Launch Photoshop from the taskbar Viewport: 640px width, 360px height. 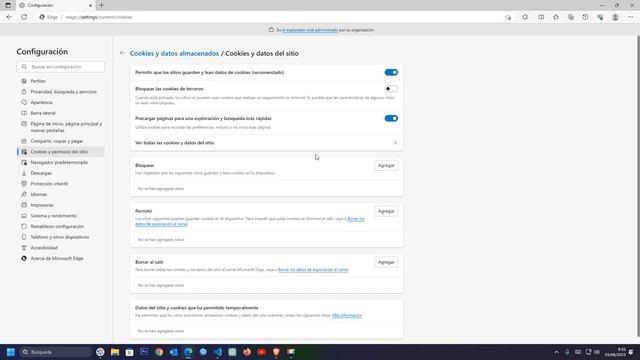point(144,352)
